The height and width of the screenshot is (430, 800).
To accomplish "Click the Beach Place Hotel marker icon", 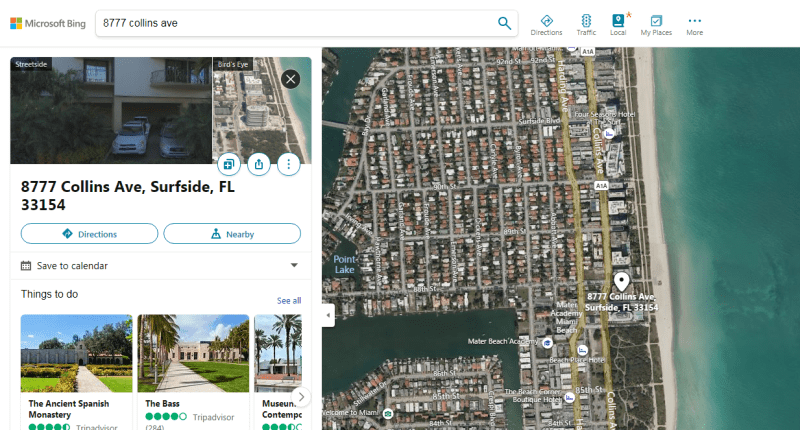I will (x=583, y=350).
